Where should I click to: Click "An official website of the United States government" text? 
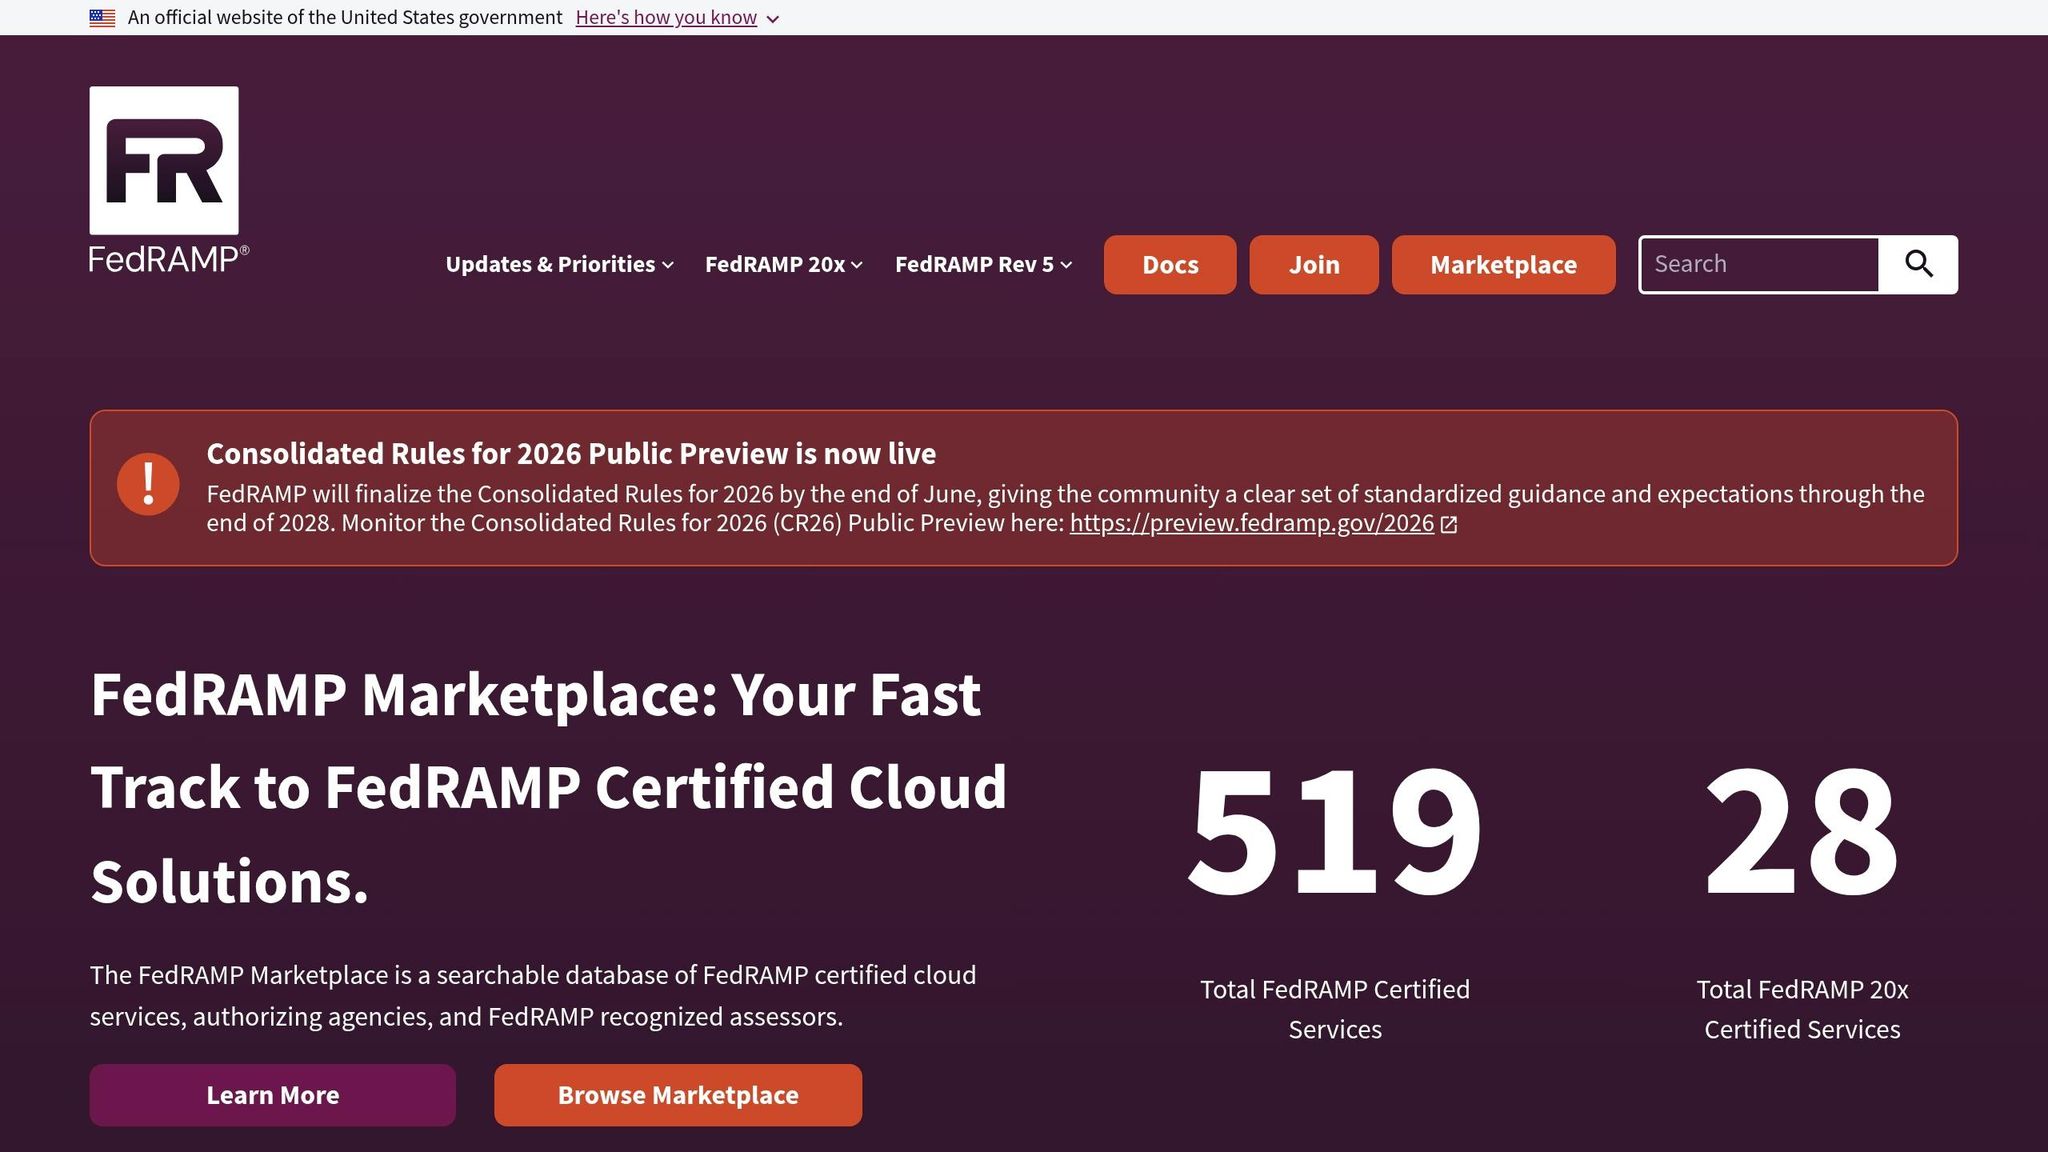[345, 18]
